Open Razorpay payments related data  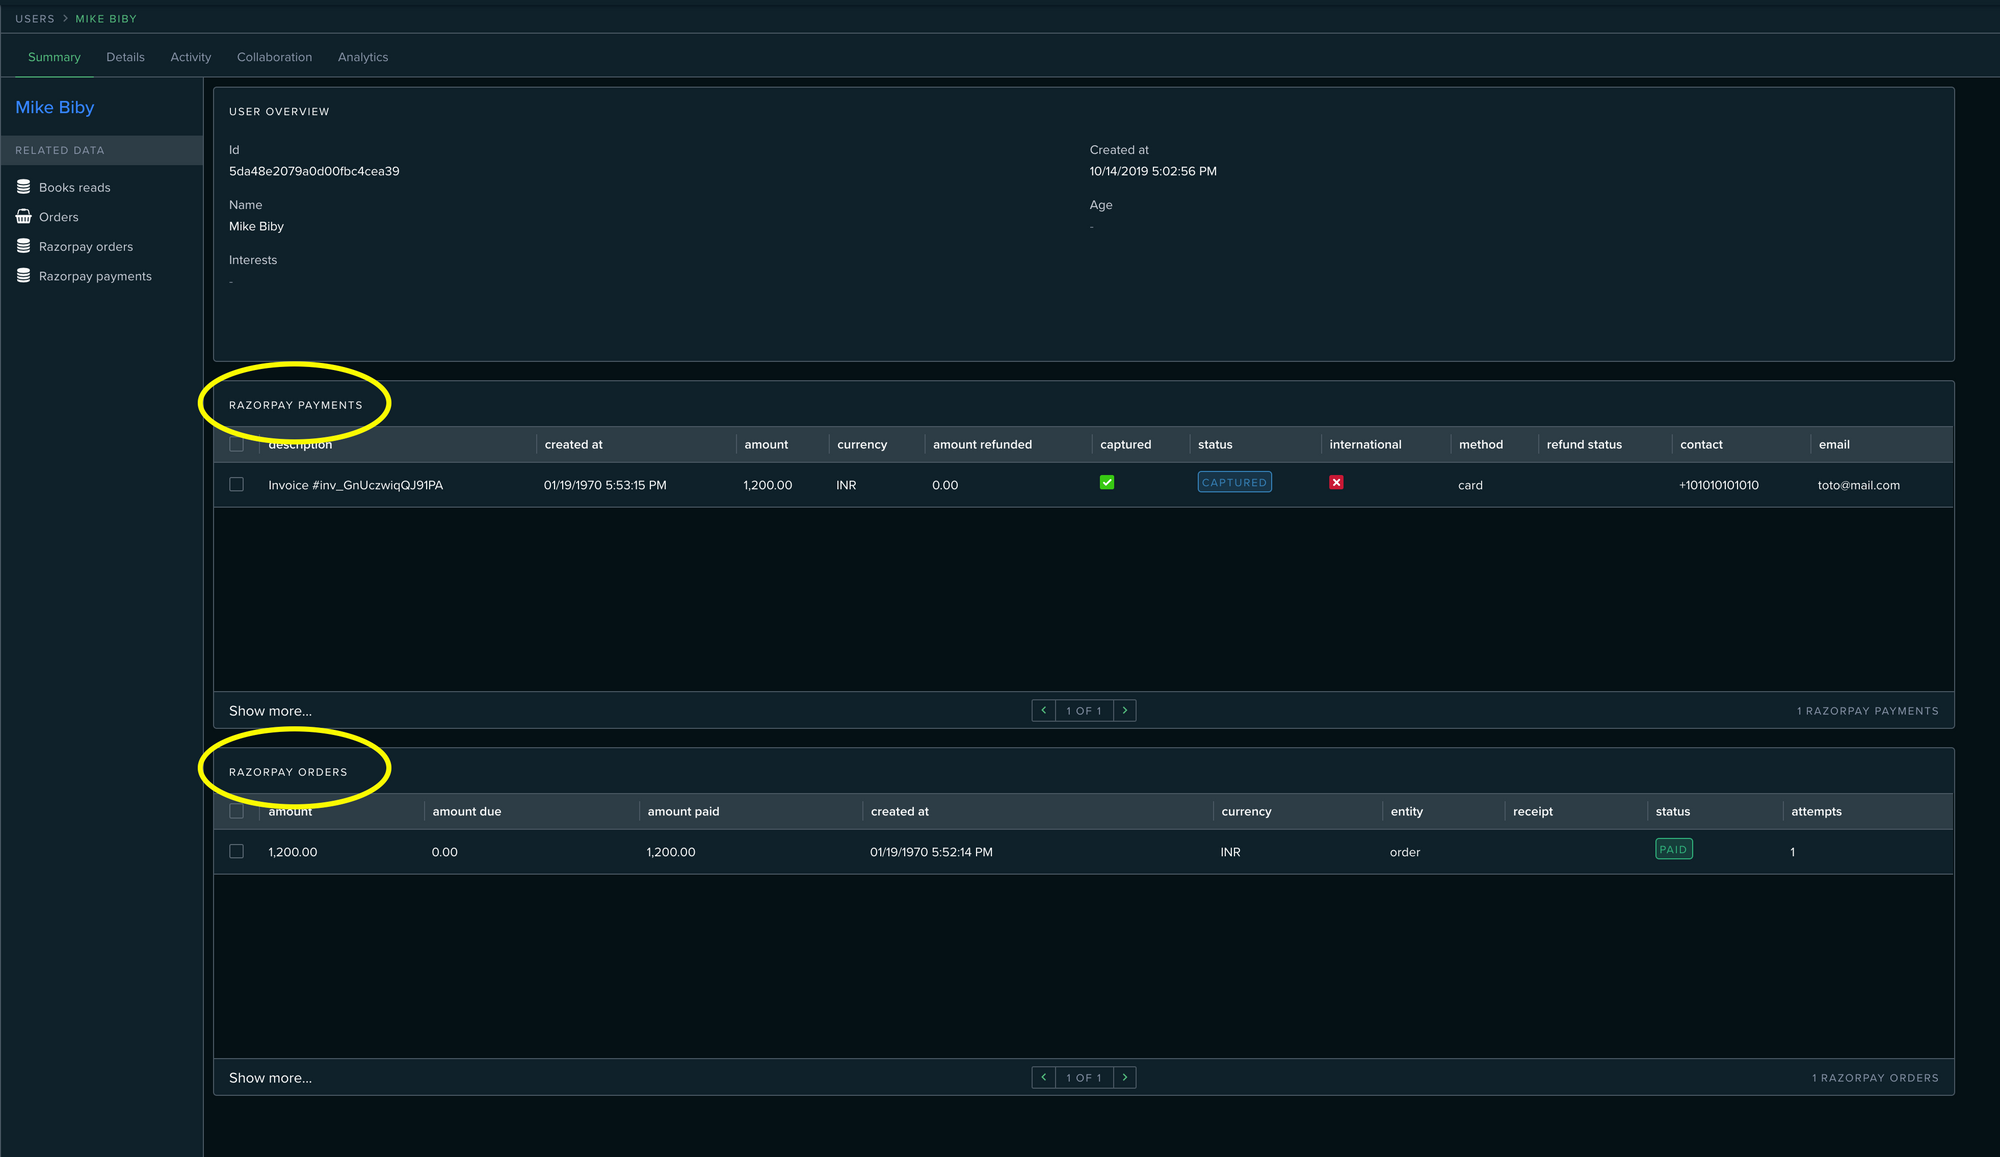pyautogui.click(x=95, y=276)
